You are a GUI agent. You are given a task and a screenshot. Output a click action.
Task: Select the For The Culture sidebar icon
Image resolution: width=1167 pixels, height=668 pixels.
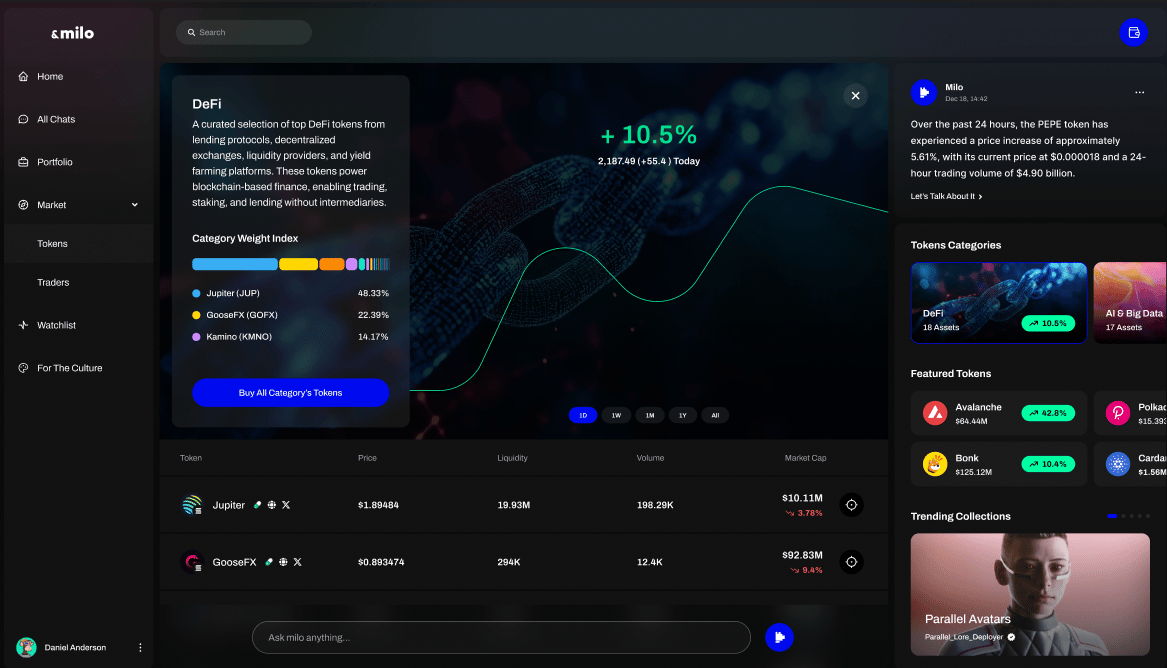pos(22,367)
